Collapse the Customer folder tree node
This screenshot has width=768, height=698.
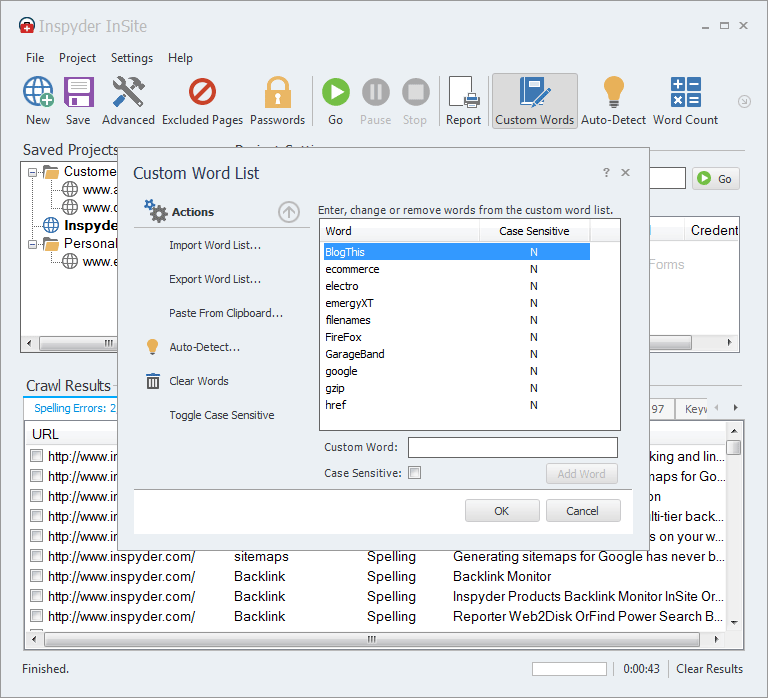tap(32, 172)
